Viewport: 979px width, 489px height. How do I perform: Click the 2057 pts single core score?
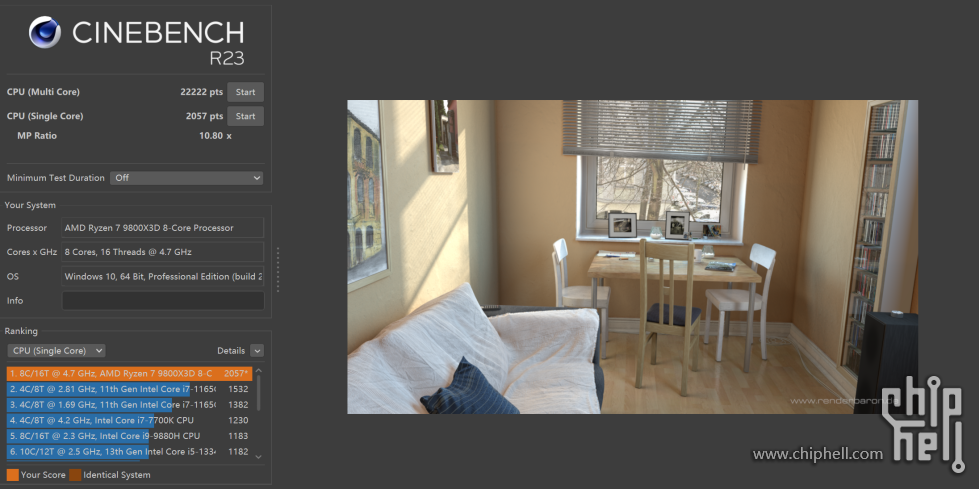(x=204, y=116)
